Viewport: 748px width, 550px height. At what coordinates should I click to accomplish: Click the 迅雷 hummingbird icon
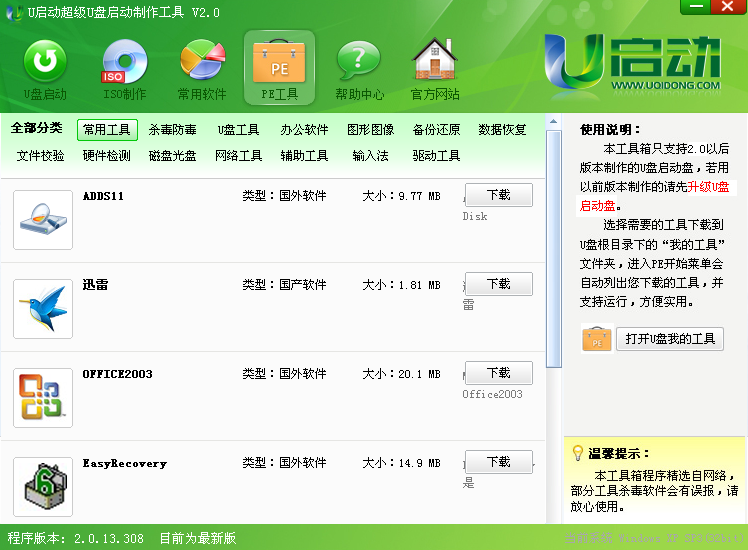coord(43,309)
